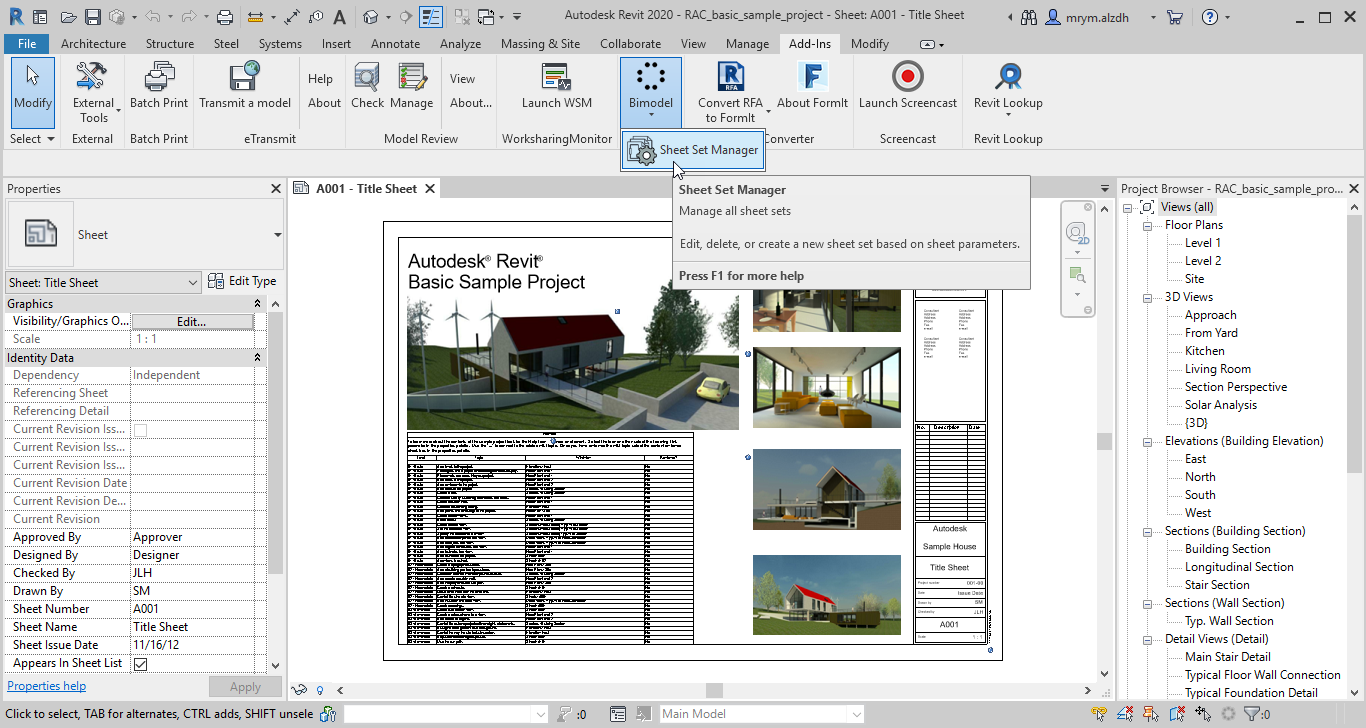Open the Properties help link
1366x728 pixels.
click(x=46, y=685)
